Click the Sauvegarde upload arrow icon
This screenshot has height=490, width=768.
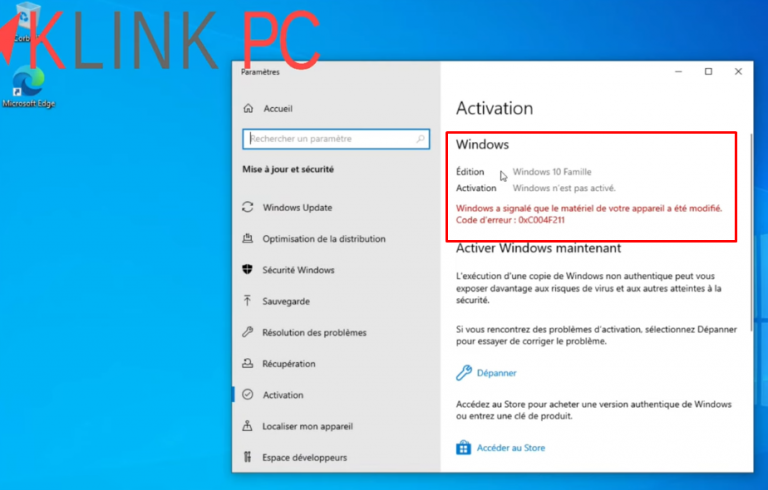coord(247,300)
